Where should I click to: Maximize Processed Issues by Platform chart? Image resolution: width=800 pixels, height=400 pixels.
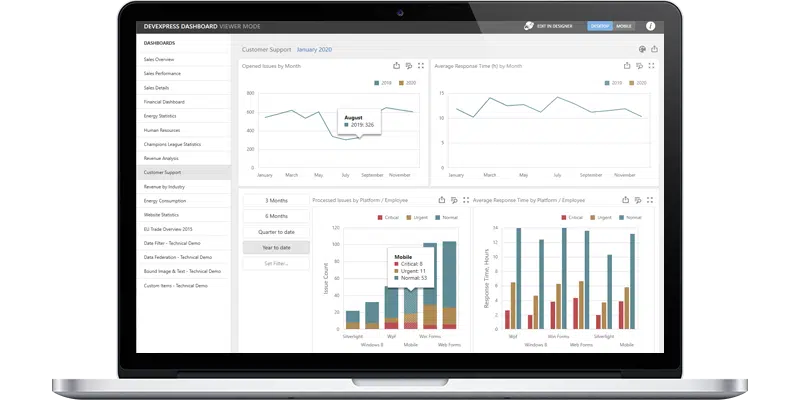coord(466,200)
